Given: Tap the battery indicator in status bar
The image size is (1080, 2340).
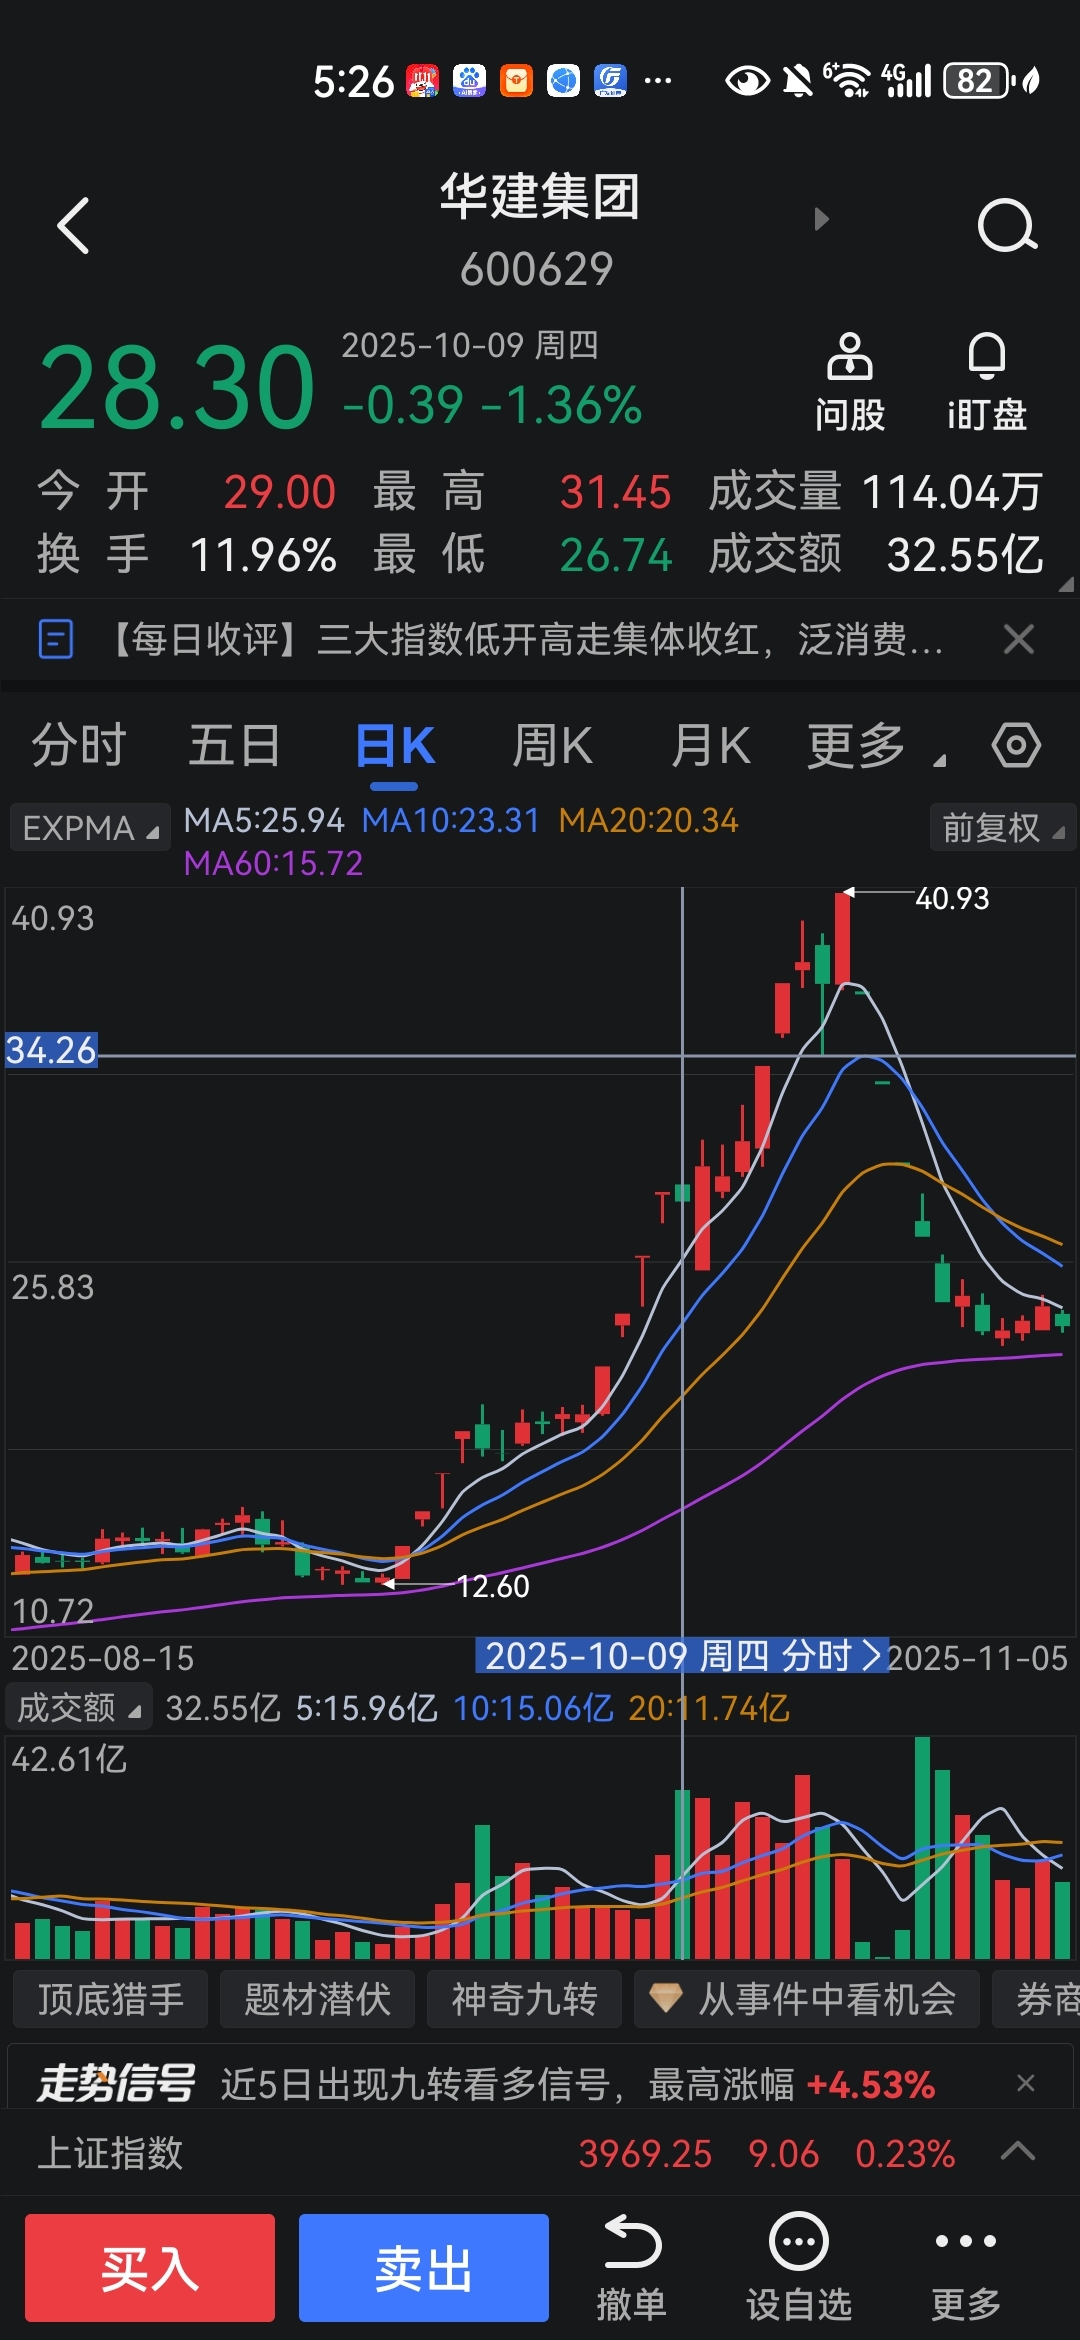Looking at the screenshot, I should click(x=978, y=81).
